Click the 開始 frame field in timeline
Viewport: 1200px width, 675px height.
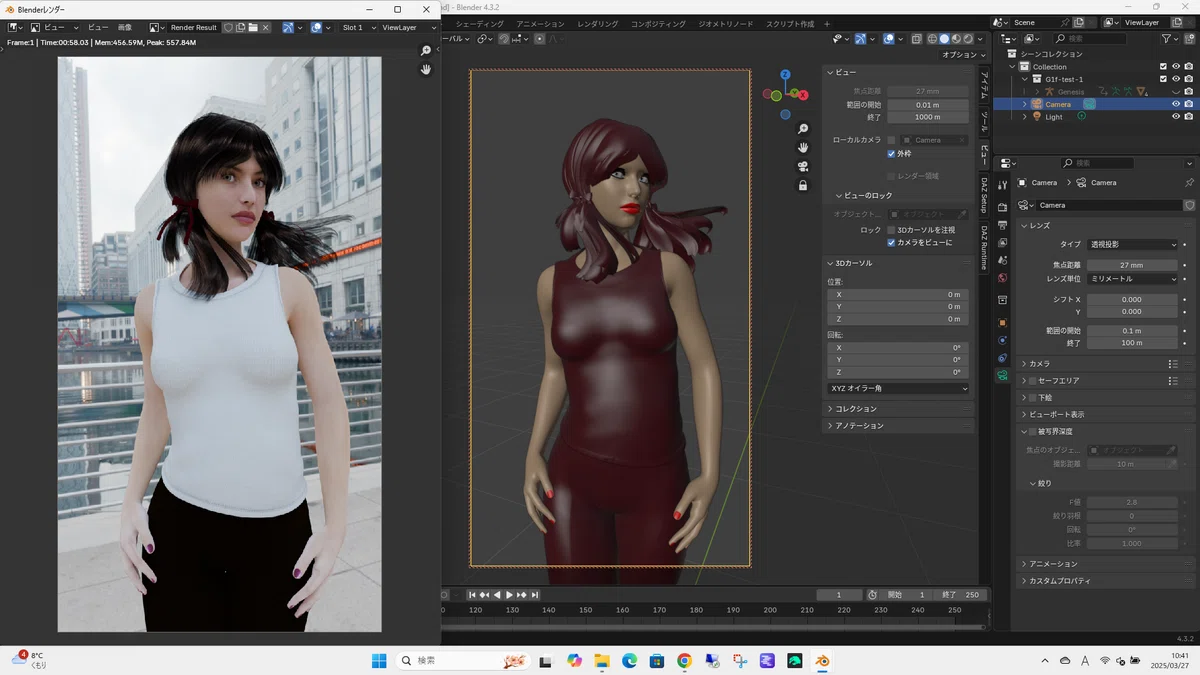[x=905, y=595]
